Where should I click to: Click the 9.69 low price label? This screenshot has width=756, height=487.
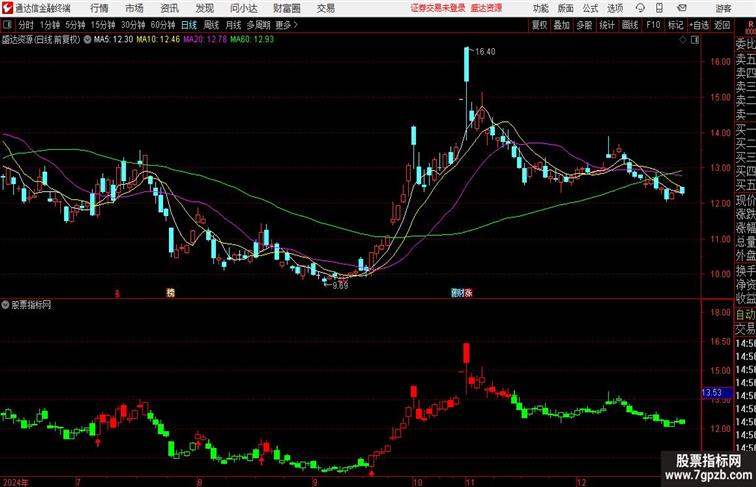pos(340,285)
